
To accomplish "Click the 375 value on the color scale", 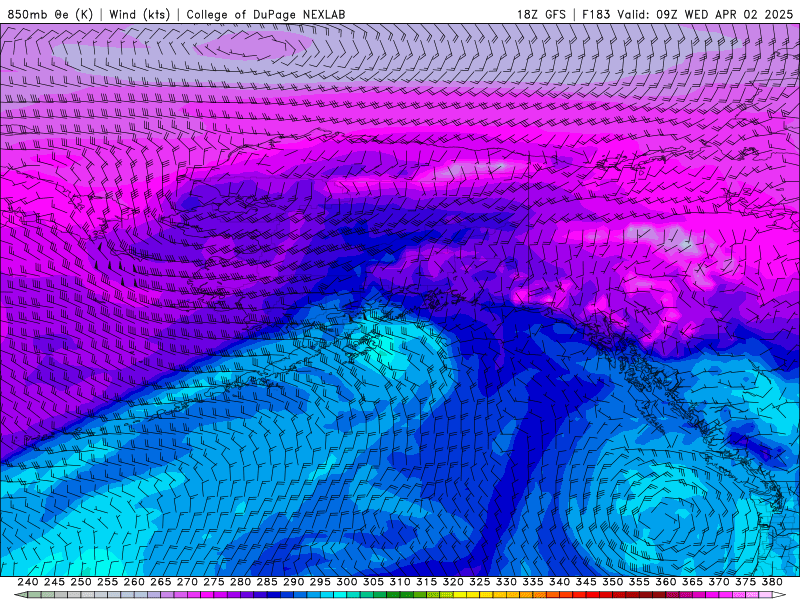I will pyautogui.click(x=745, y=582).
